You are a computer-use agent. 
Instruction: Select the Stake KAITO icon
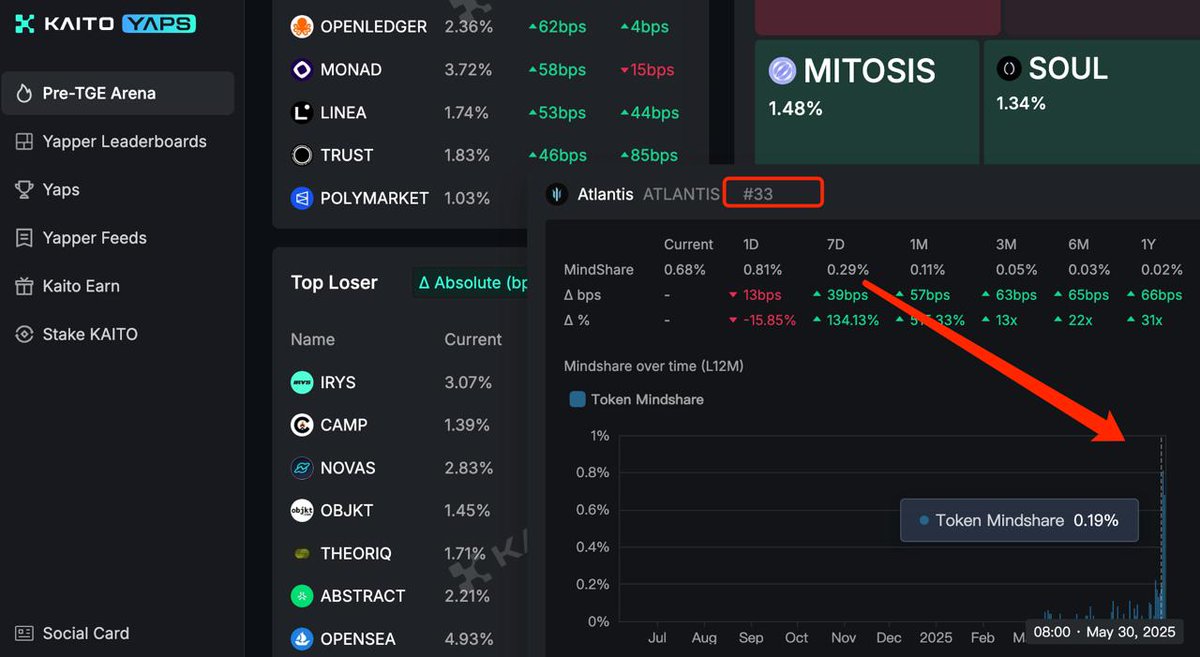(25, 334)
